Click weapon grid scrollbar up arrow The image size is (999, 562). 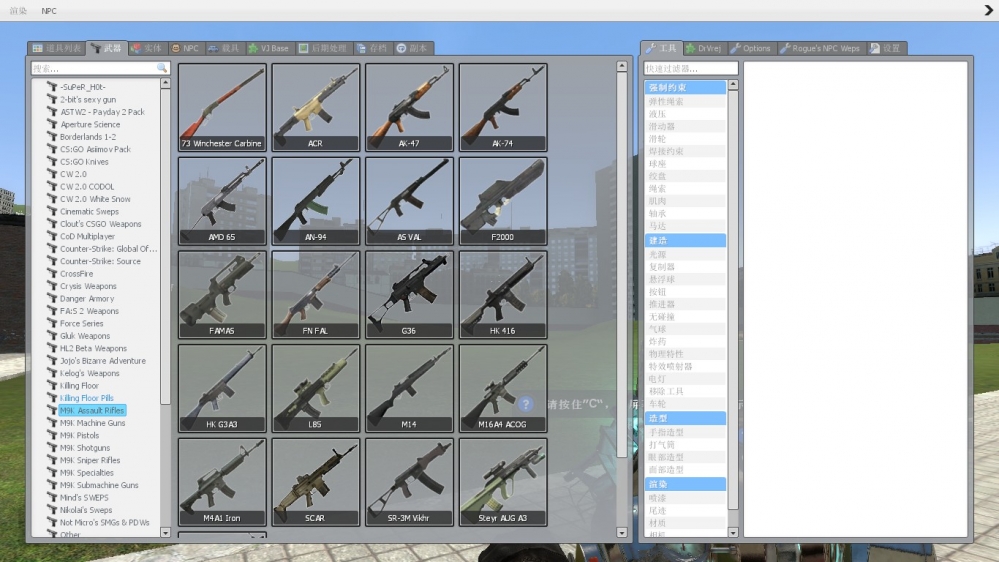point(622,66)
